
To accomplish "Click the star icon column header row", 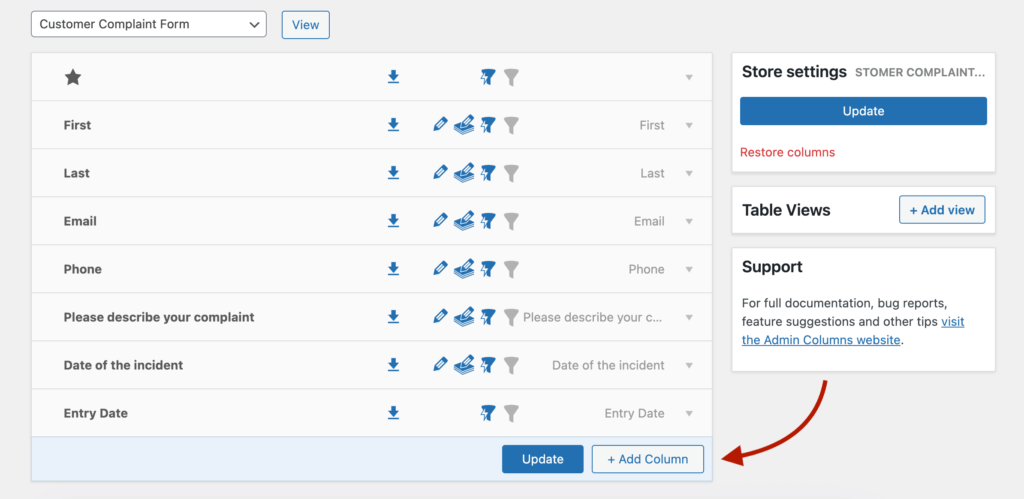I will 72,77.
